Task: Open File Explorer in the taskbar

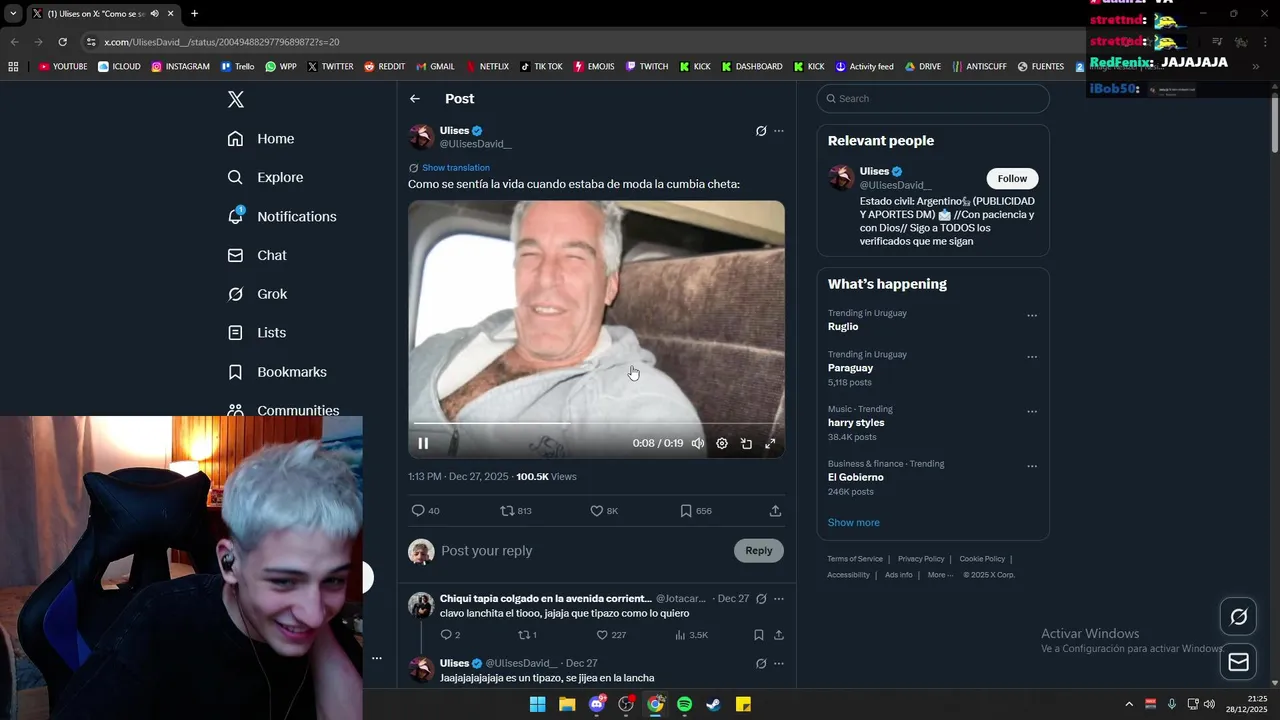Action: pyautogui.click(x=567, y=704)
